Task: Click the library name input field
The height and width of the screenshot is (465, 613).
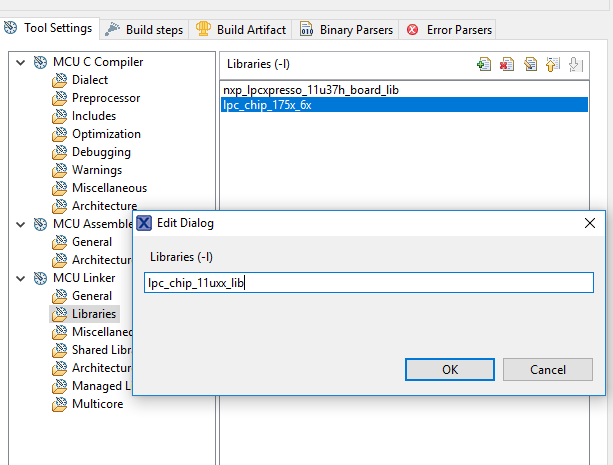Action: [369, 282]
